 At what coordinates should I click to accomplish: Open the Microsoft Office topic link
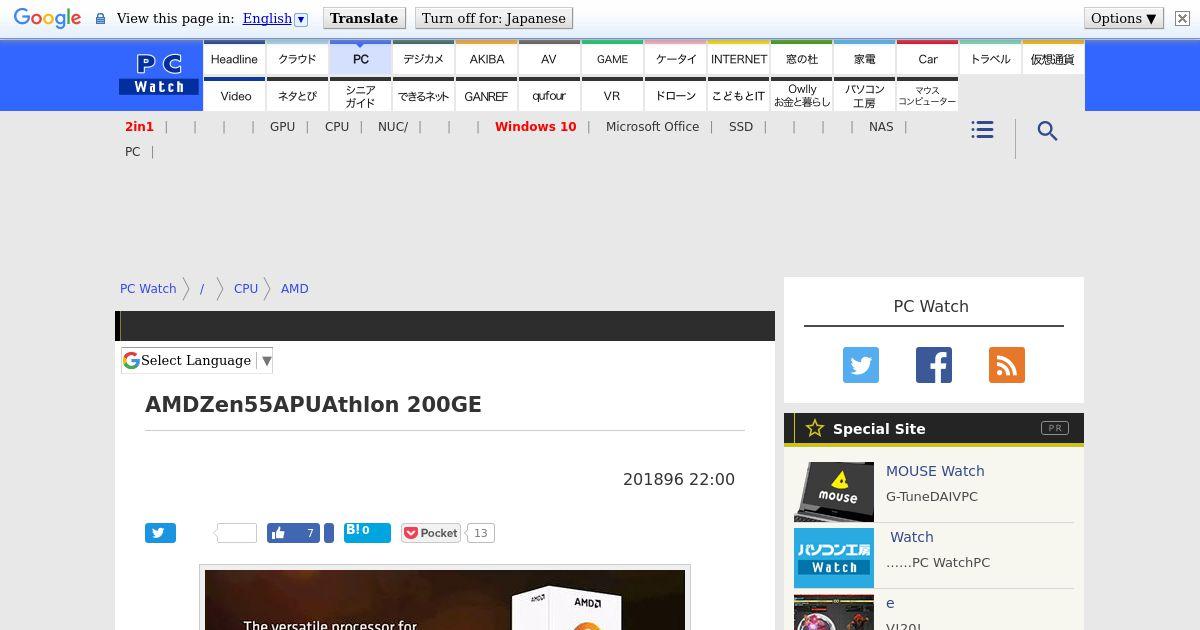652,127
